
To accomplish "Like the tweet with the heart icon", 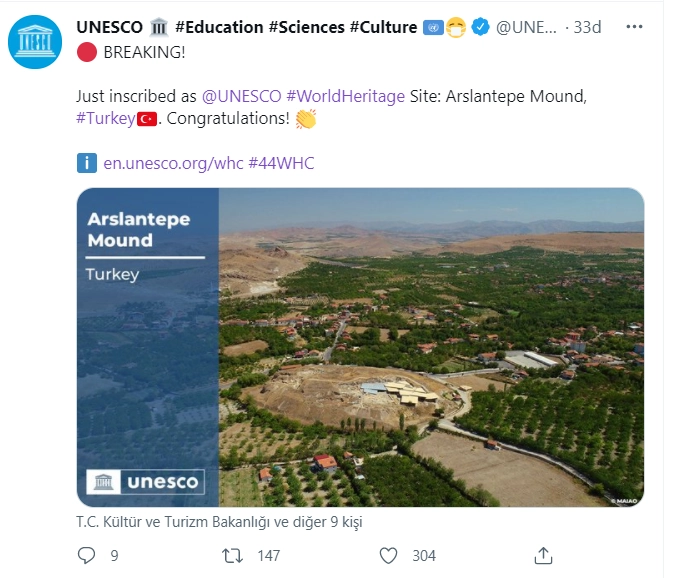I will point(388,555).
